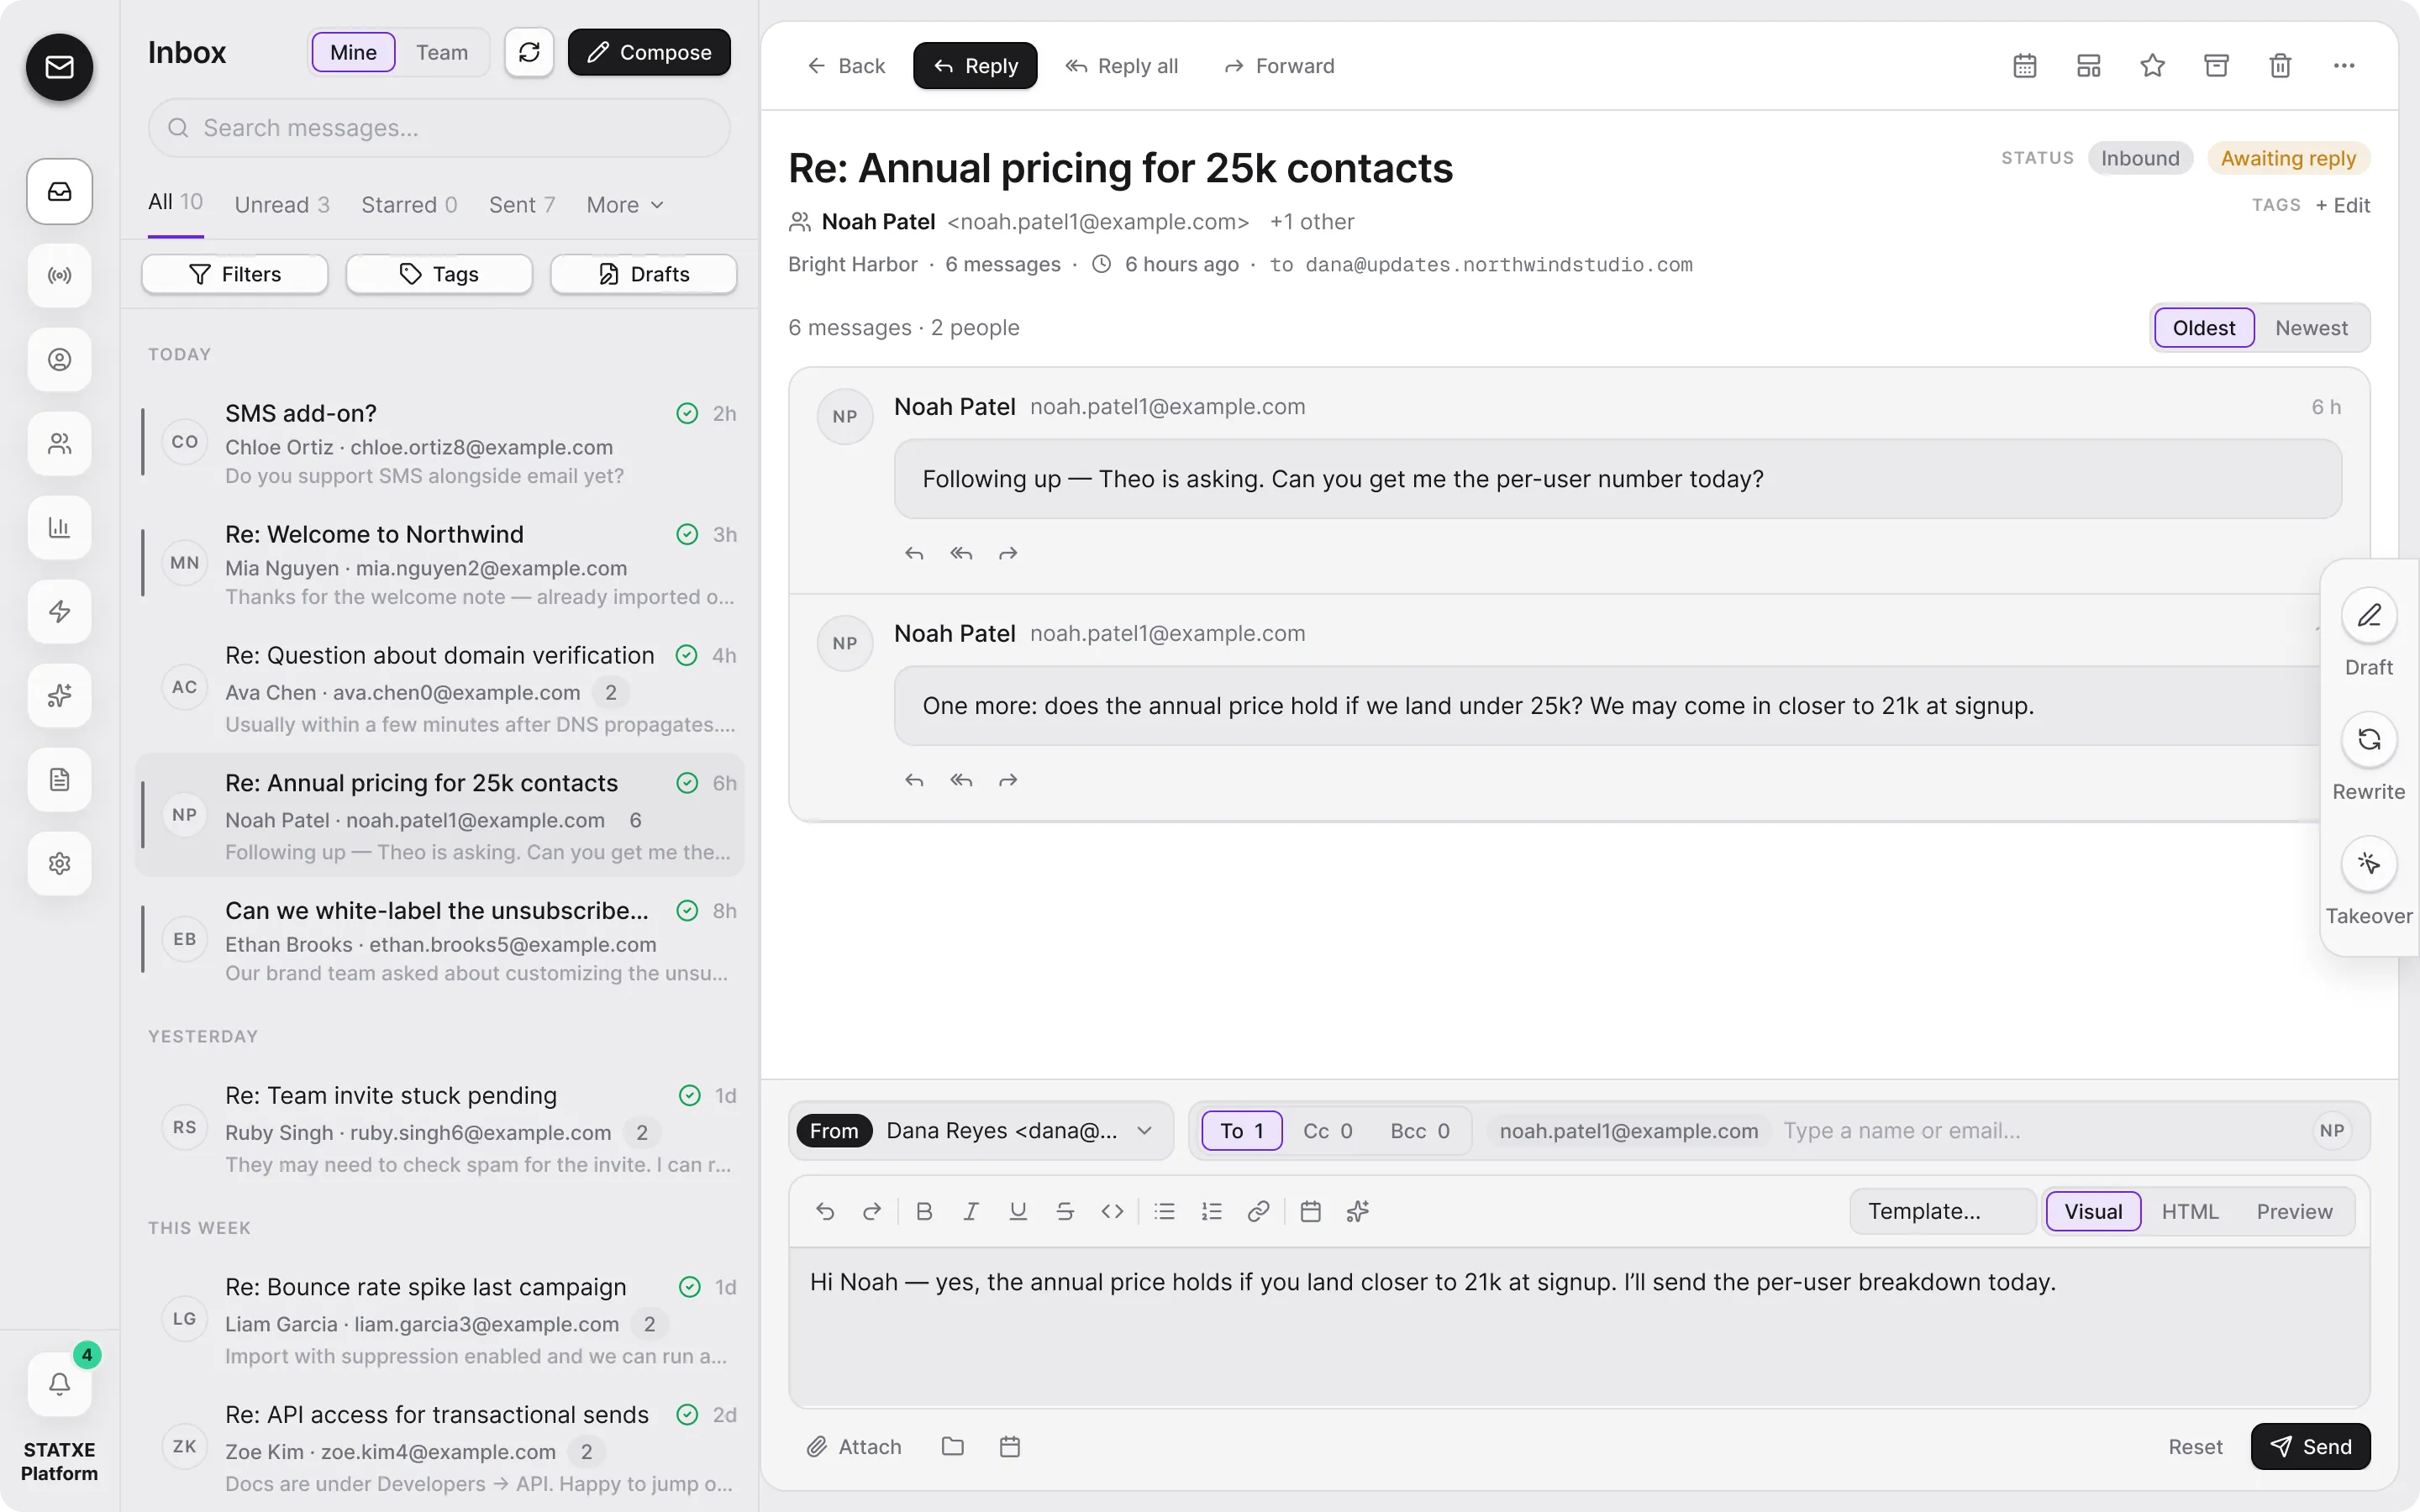The width and height of the screenshot is (2420, 1512).
Task: Open the lightning bolt automations sidebar icon
Action: pos(60,611)
